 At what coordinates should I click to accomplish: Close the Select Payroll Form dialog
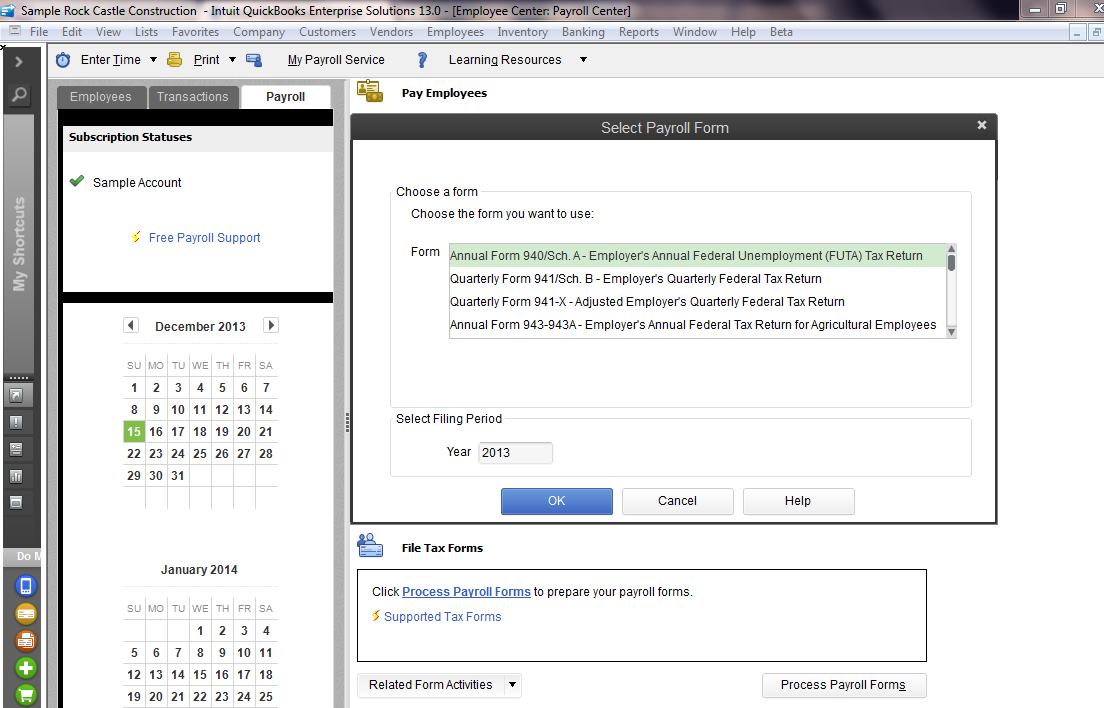coord(981,125)
